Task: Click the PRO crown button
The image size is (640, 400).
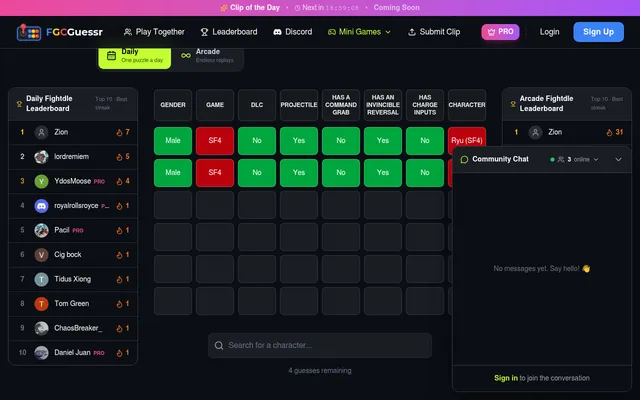Action: (500, 32)
